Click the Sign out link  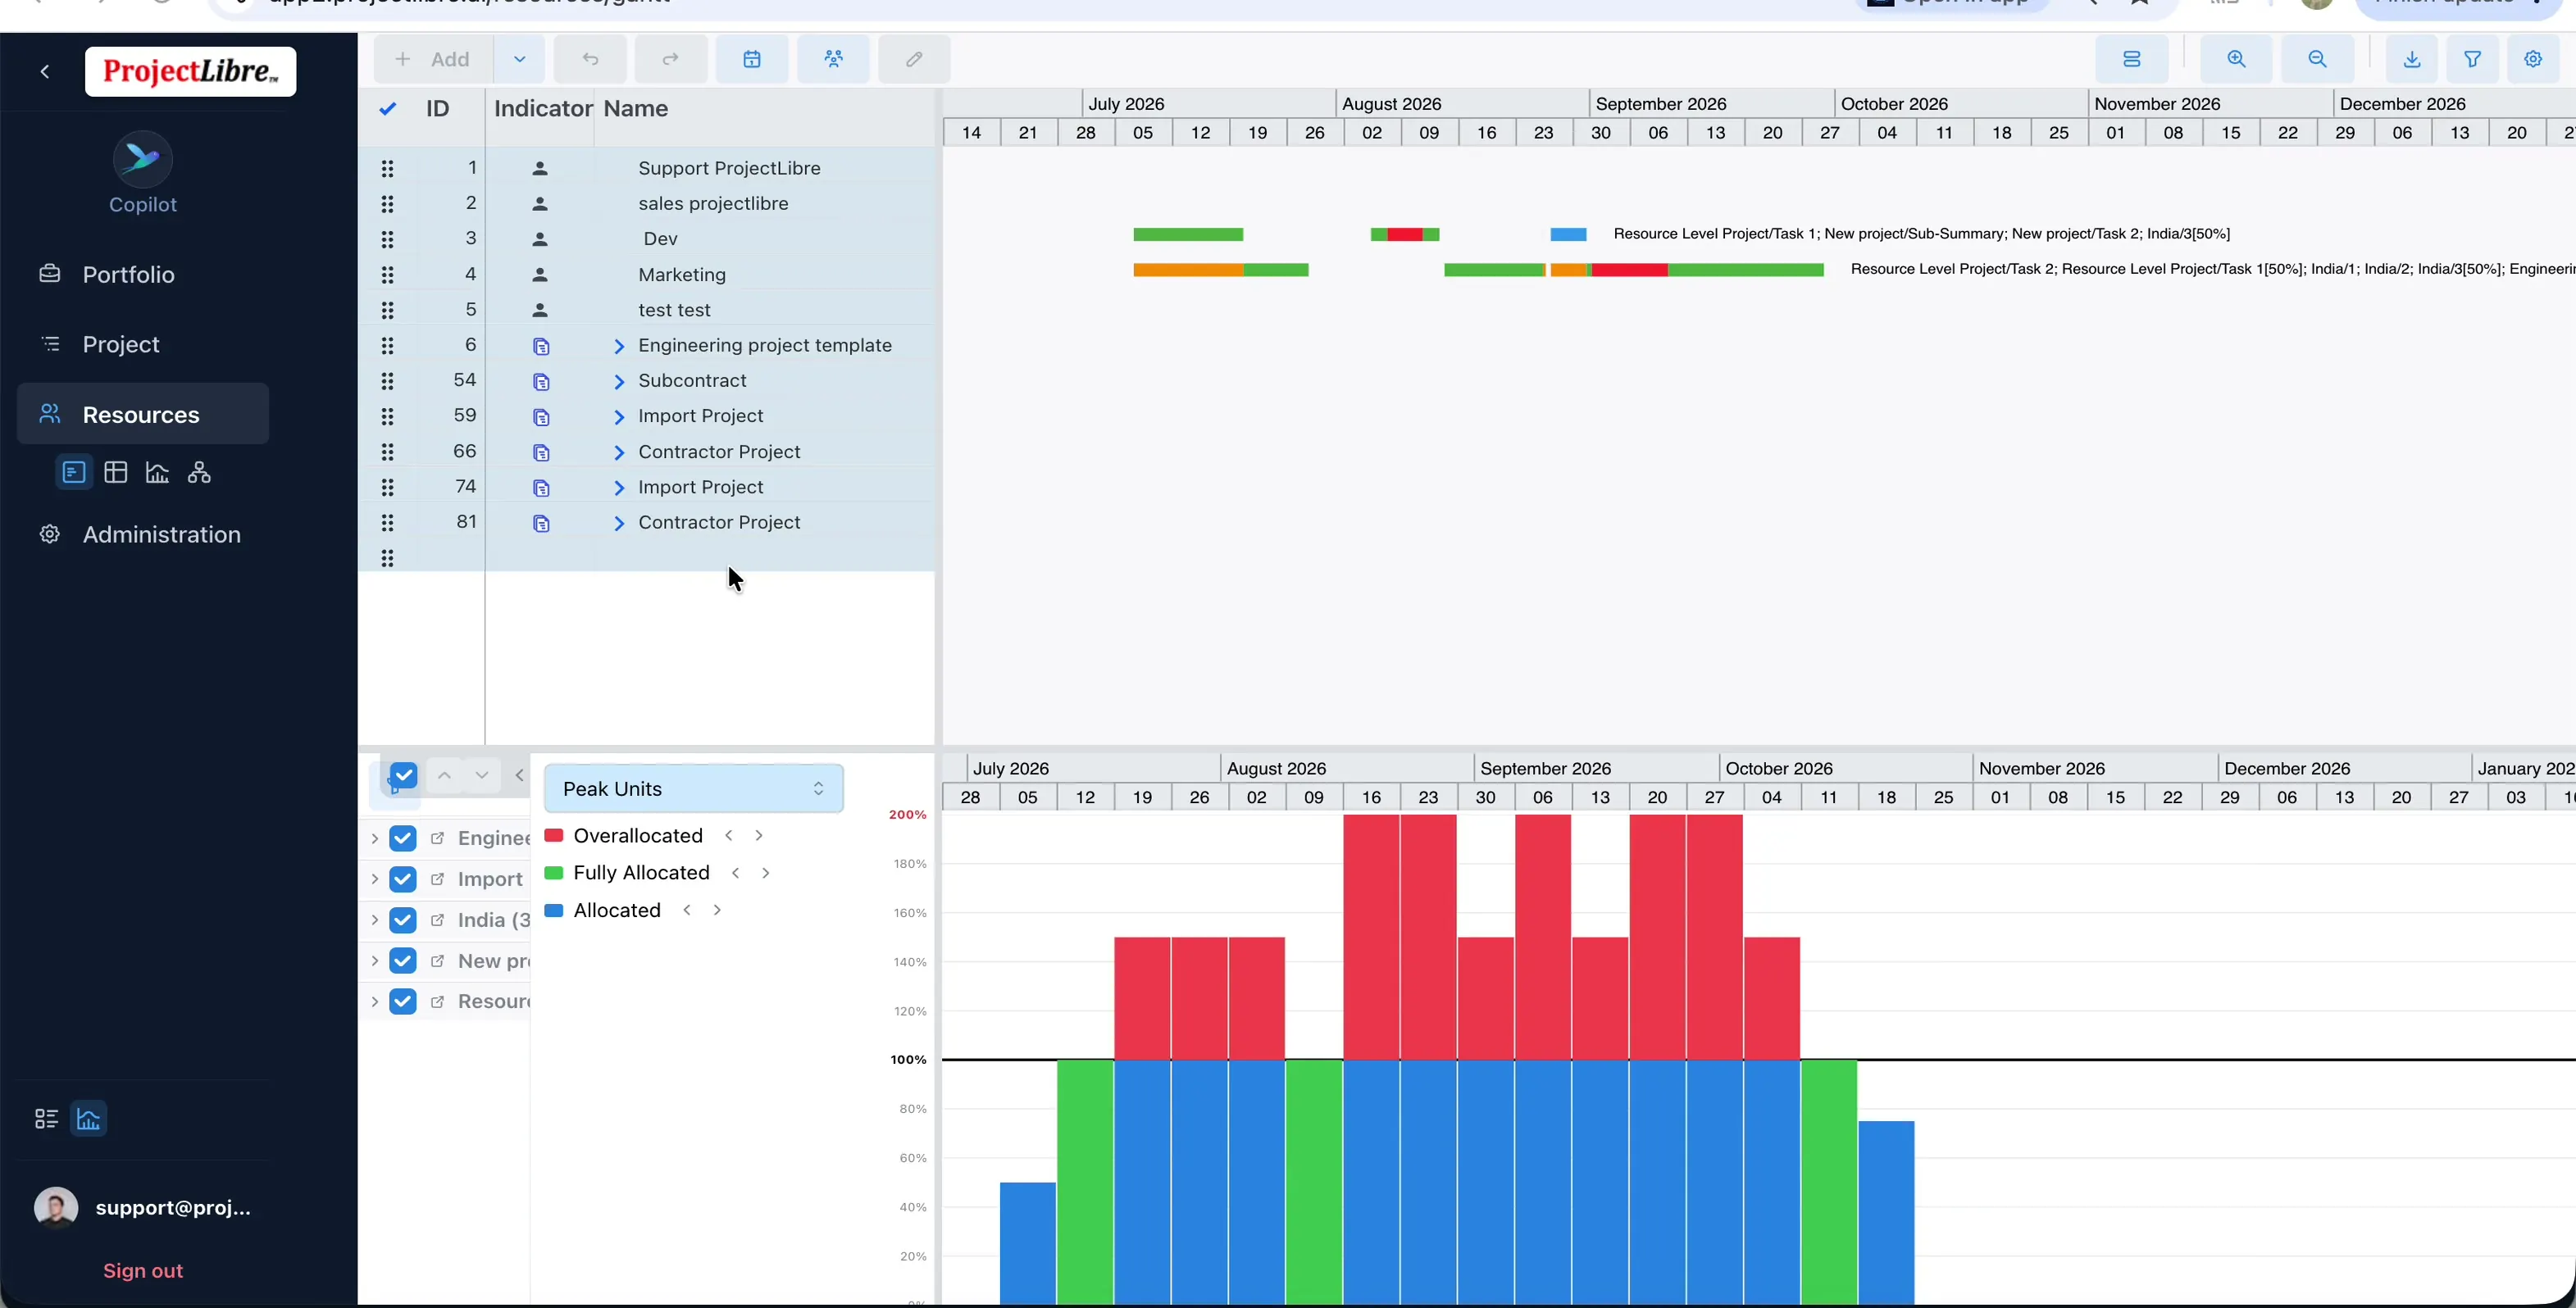[x=143, y=1271]
